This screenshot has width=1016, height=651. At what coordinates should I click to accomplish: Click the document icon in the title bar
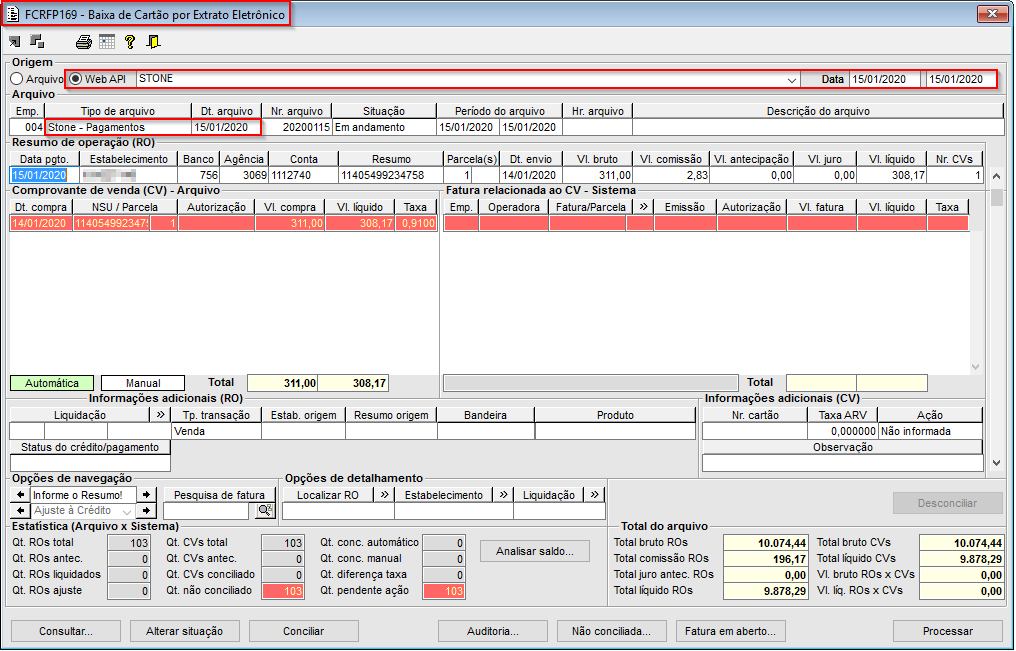13,14
